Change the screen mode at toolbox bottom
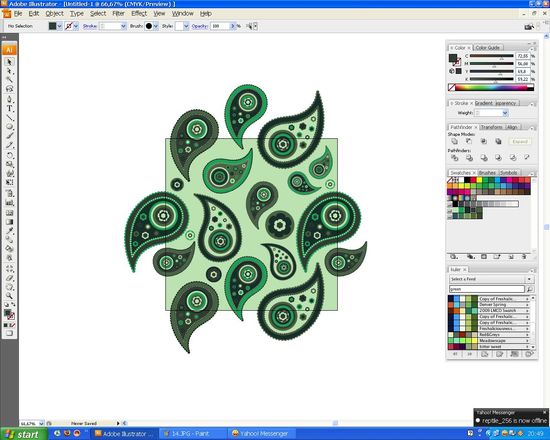 click(9, 333)
